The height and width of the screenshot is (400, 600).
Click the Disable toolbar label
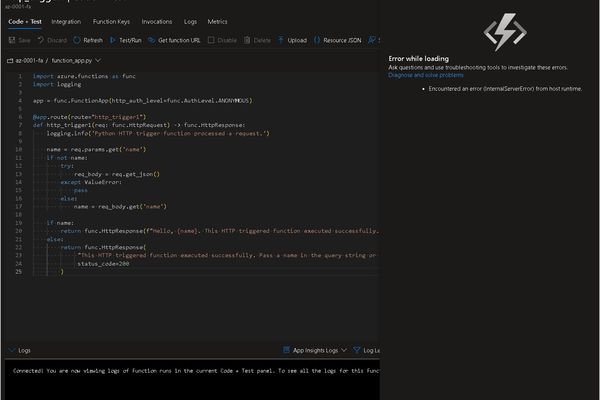(227, 40)
